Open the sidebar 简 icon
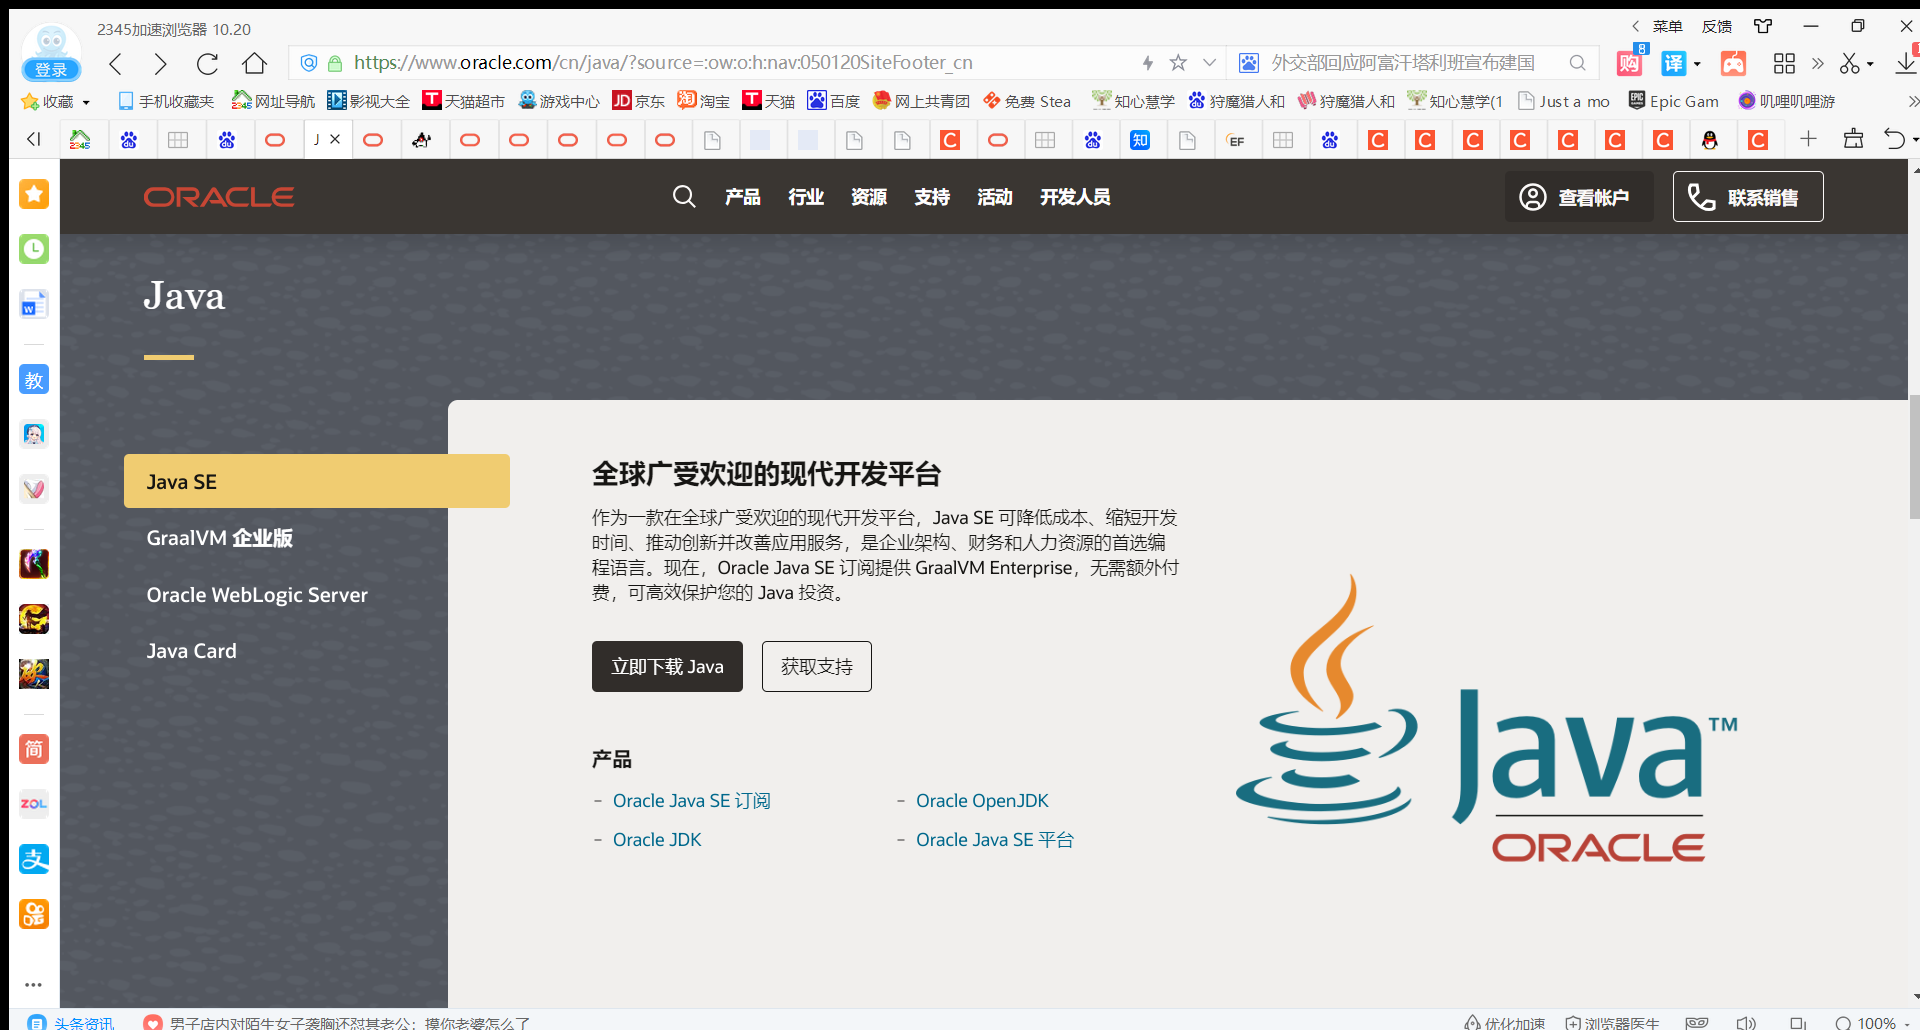The height and width of the screenshot is (1030, 1920). (34, 749)
